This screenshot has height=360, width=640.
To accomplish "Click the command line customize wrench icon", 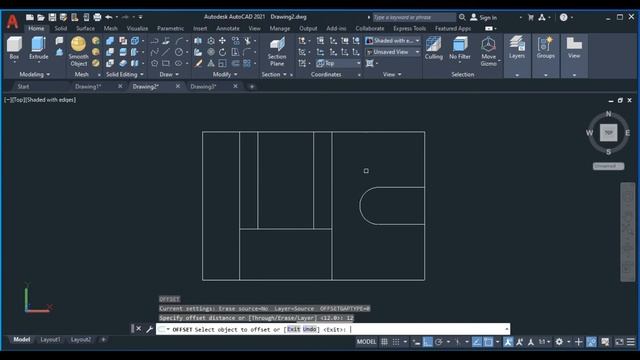I will [x=149, y=329].
